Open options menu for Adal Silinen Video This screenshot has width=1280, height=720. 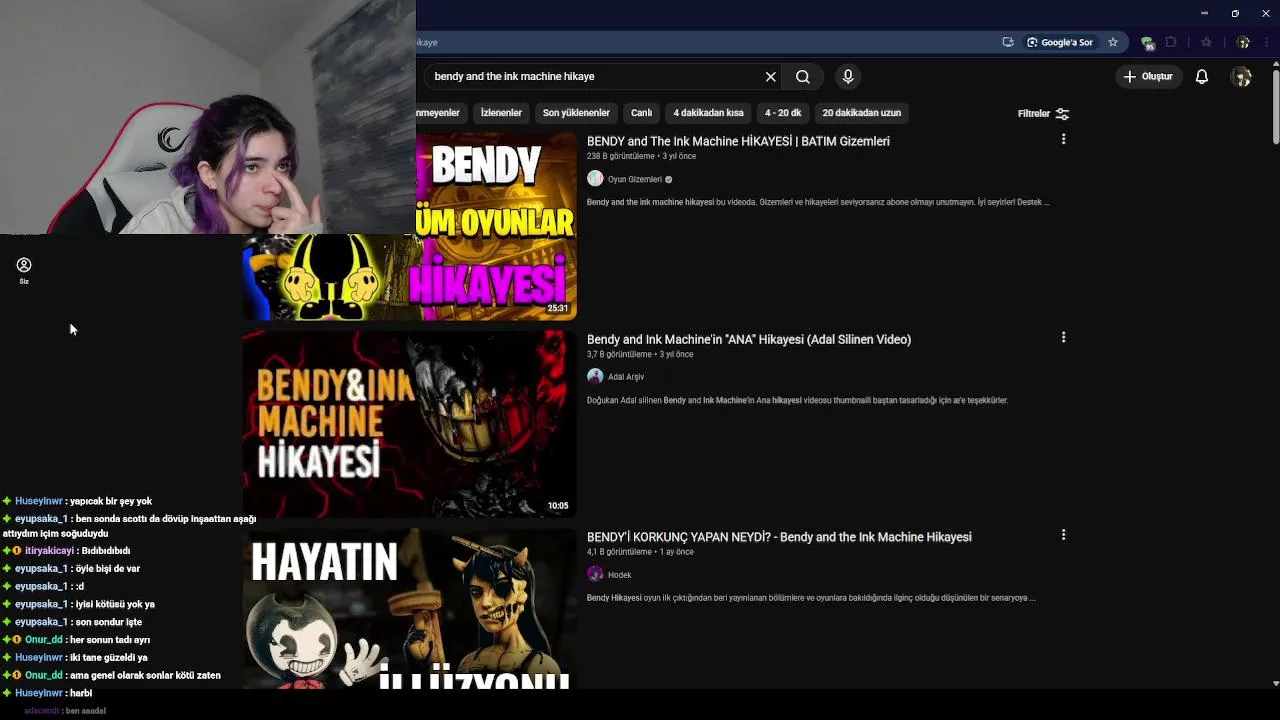[x=1063, y=337]
